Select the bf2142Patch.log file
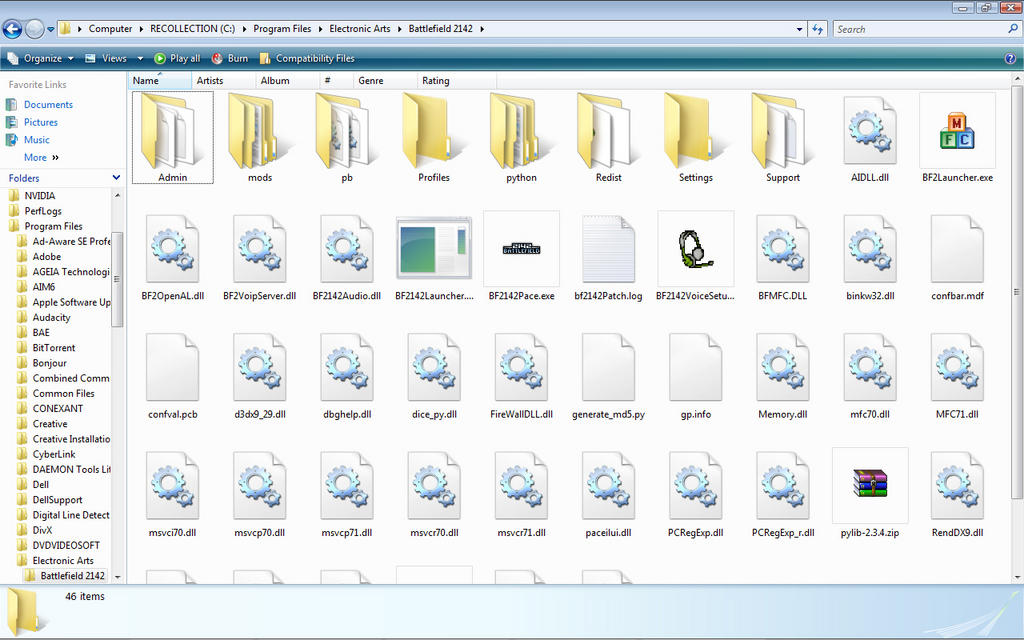Viewport: 1024px width, 640px height. coord(608,249)
